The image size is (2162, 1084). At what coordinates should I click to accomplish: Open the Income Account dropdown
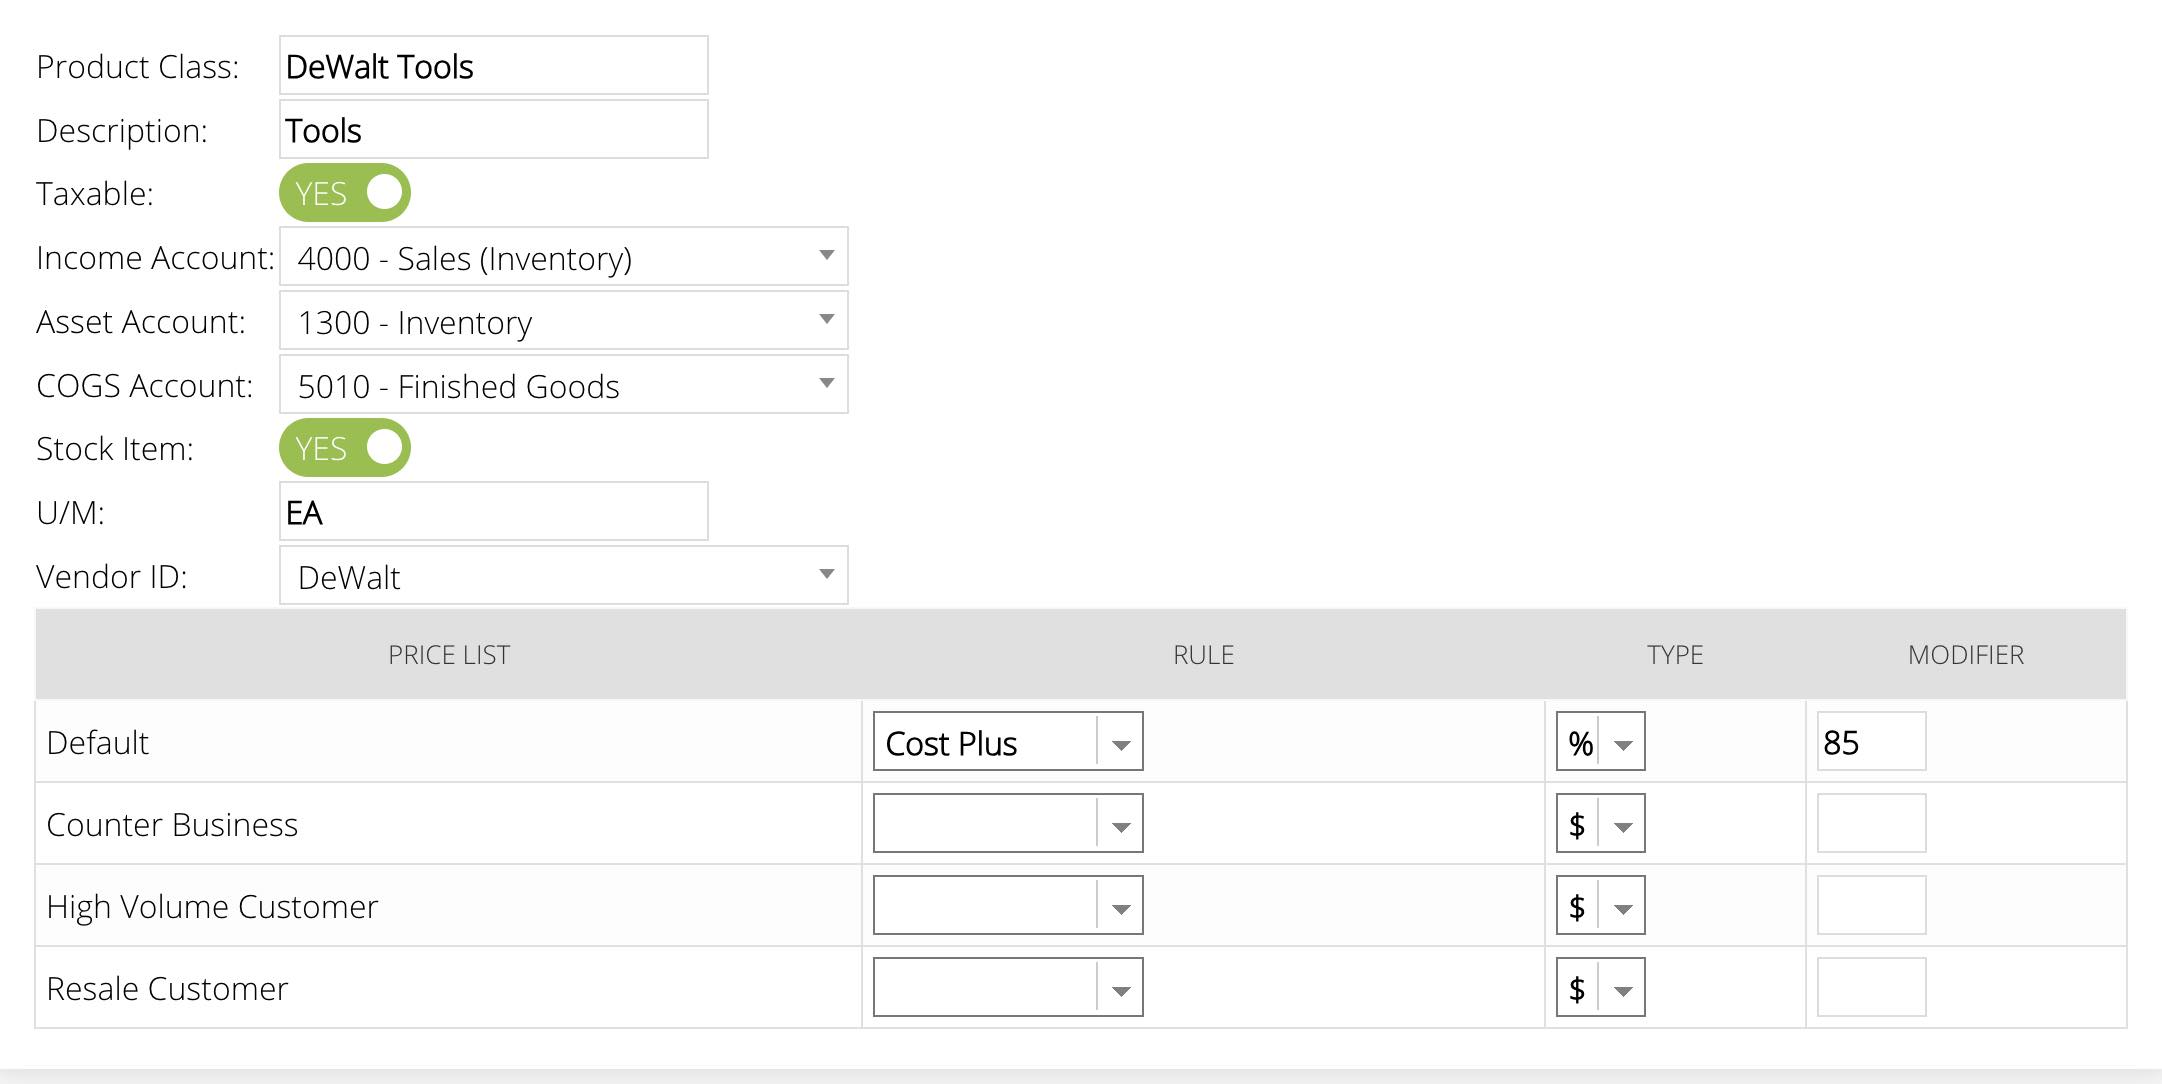click(x=564, y=257)
